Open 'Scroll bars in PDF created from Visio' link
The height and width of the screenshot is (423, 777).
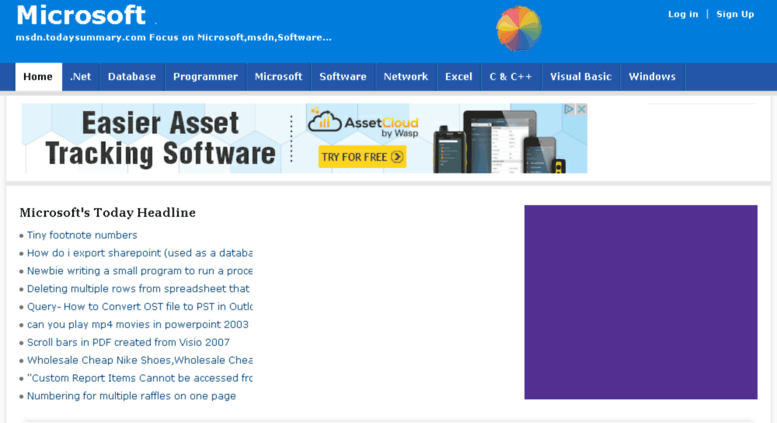click(128, 342)
